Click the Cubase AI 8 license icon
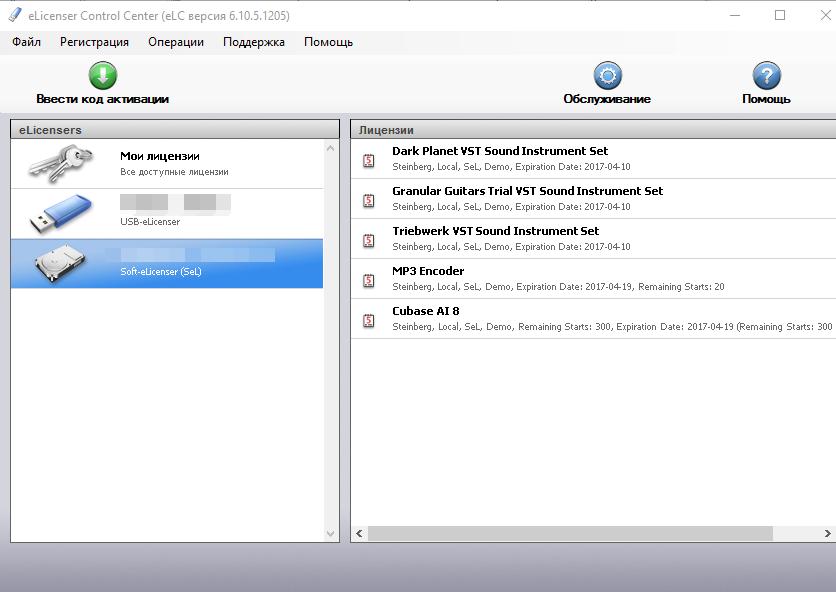 pyautogui.click(x=368, y=320)
